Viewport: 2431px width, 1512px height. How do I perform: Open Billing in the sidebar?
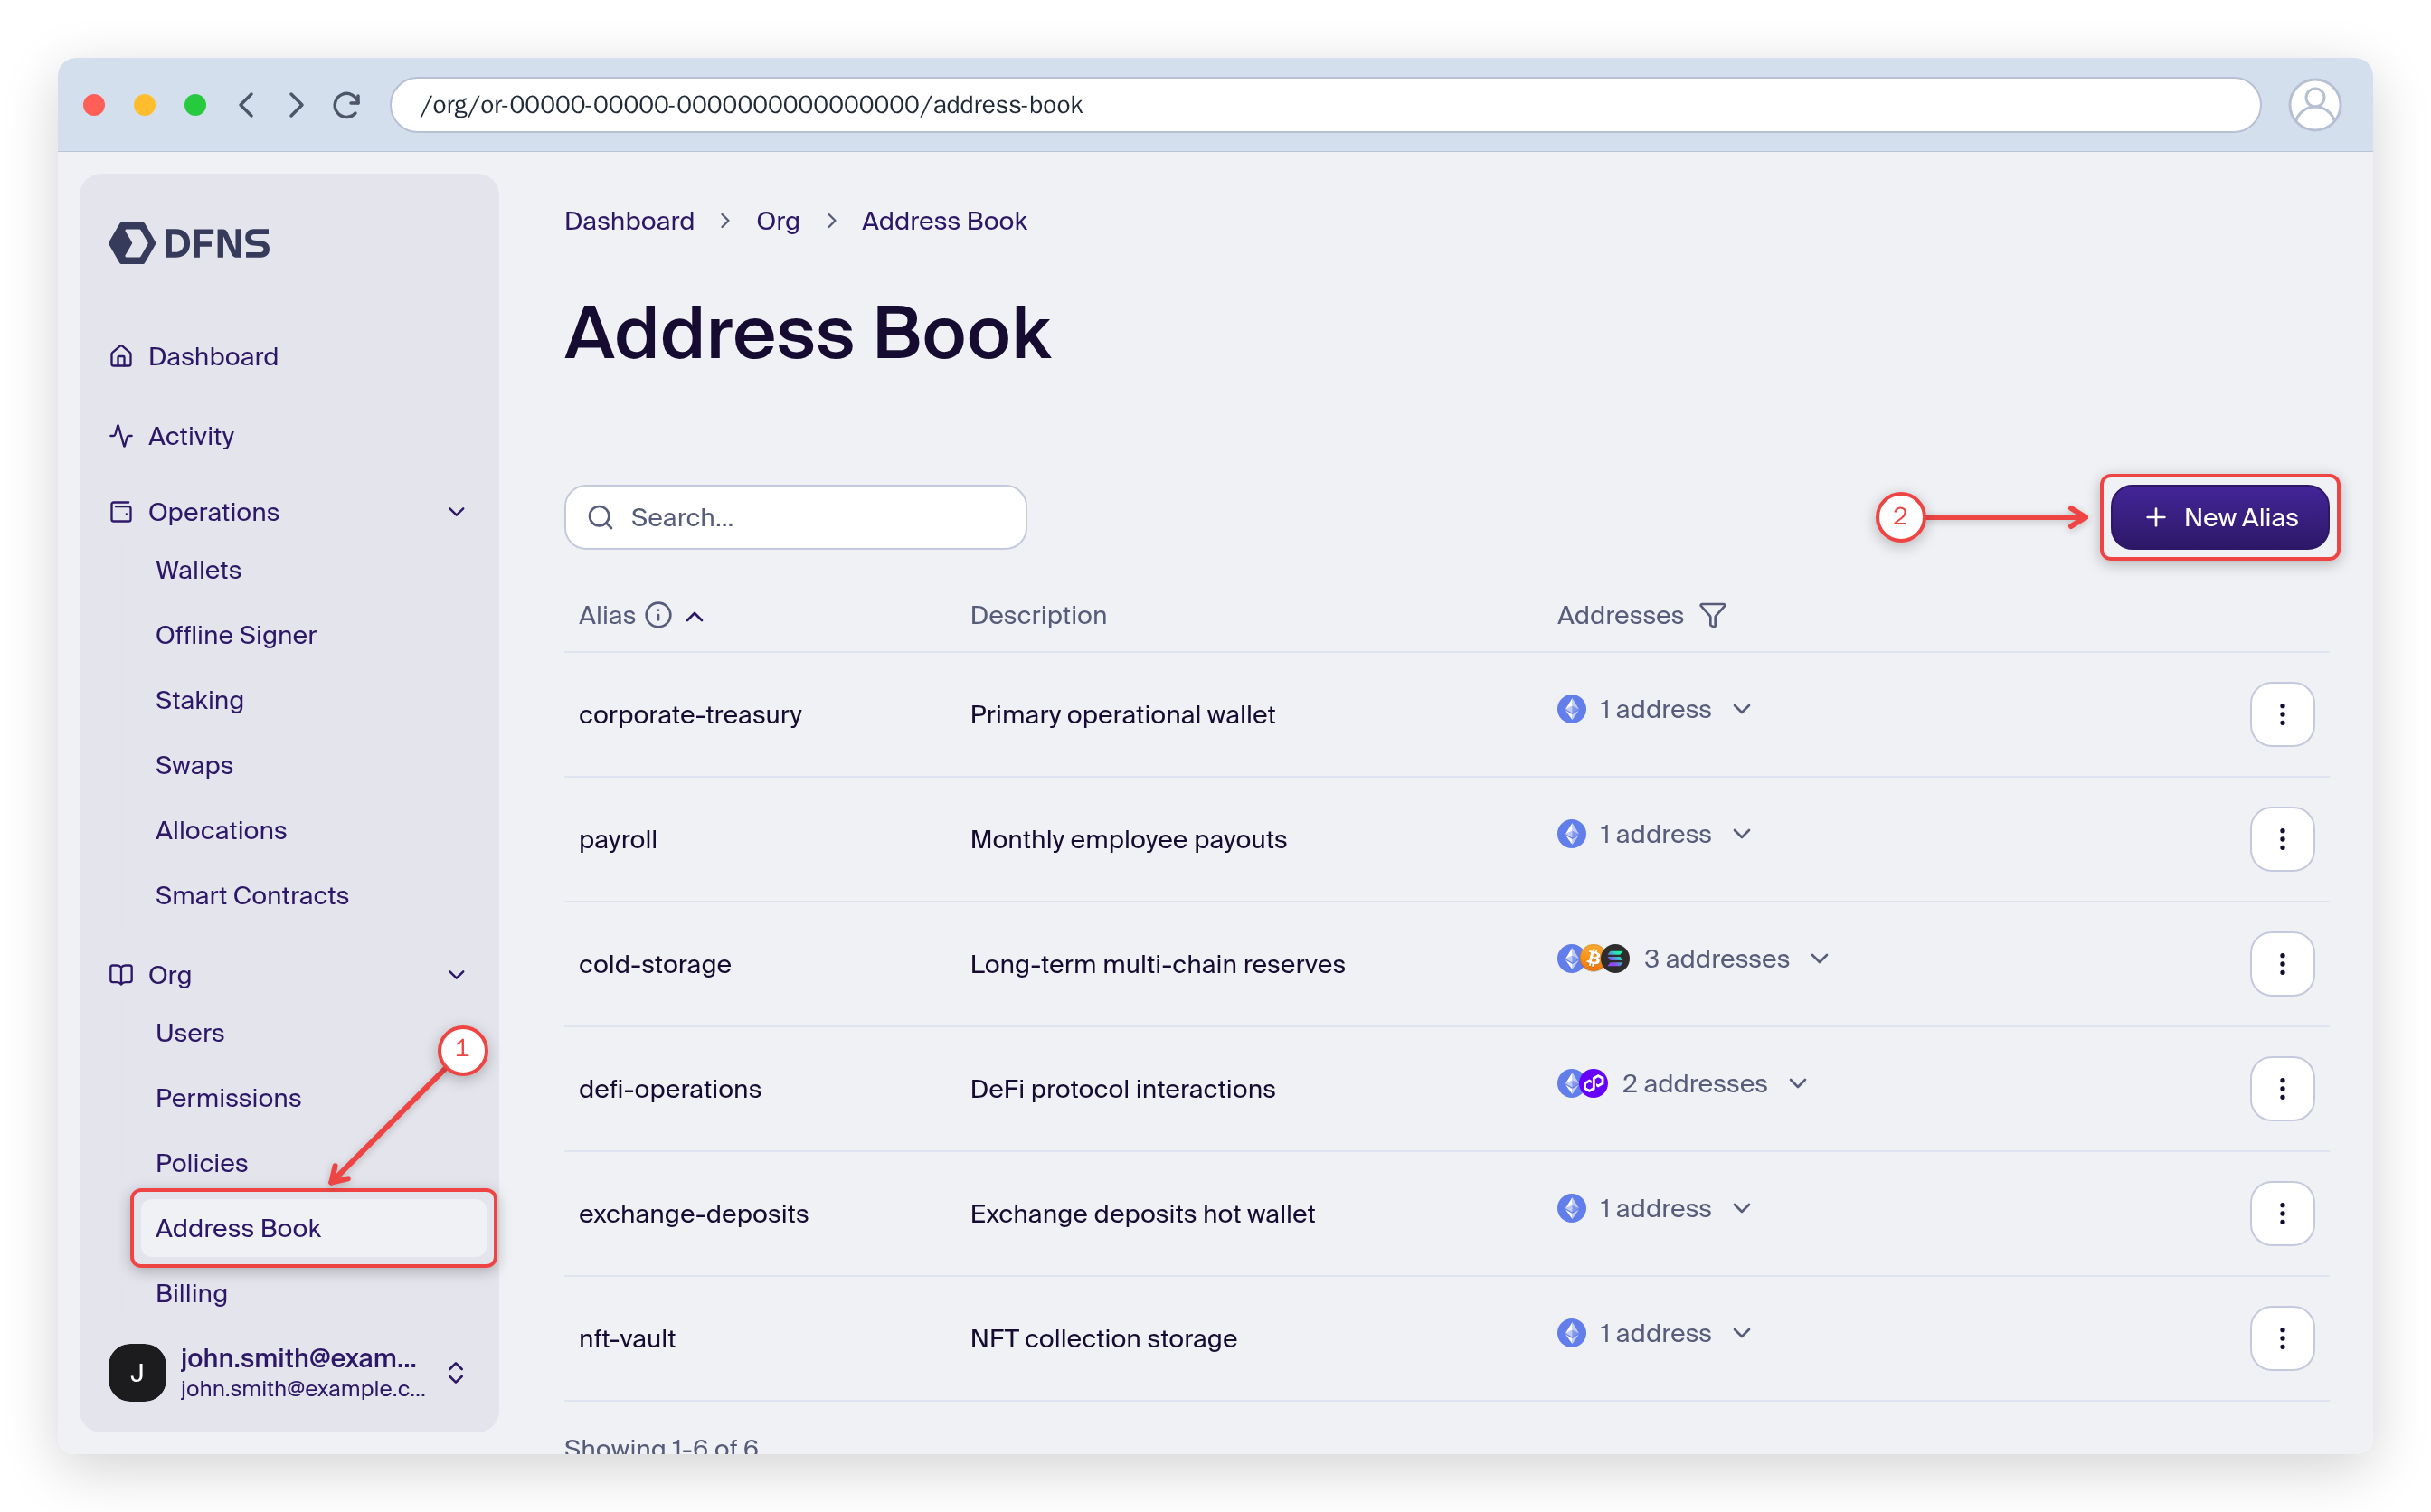pos(192,1293)
